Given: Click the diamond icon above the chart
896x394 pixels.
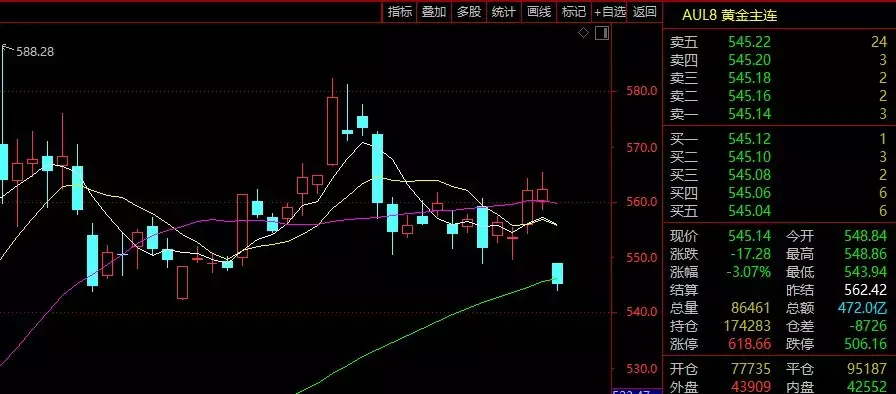Looking at the screenshot, I should [583, 33].
